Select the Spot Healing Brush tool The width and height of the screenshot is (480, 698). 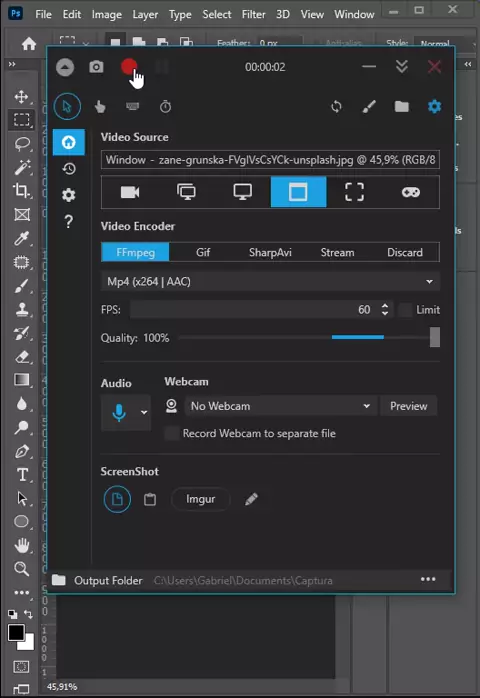pyautogui.click(x=21, y=262)
